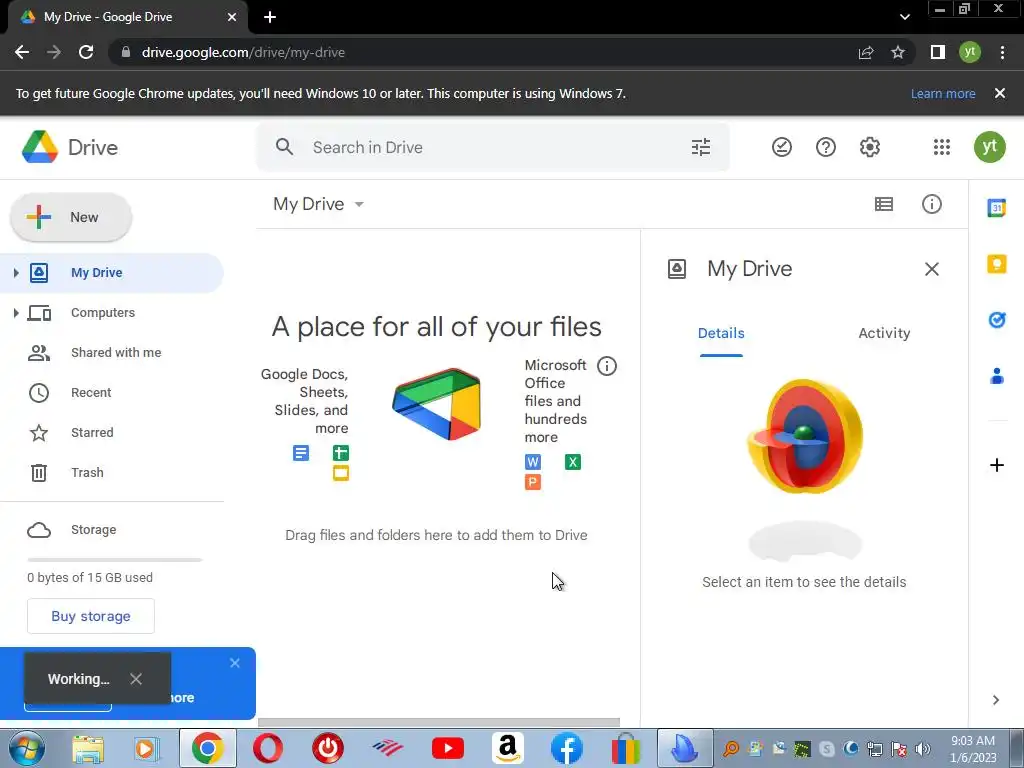Open the search options filter icon
The image size is (1024, 768).
click(701, 147)
